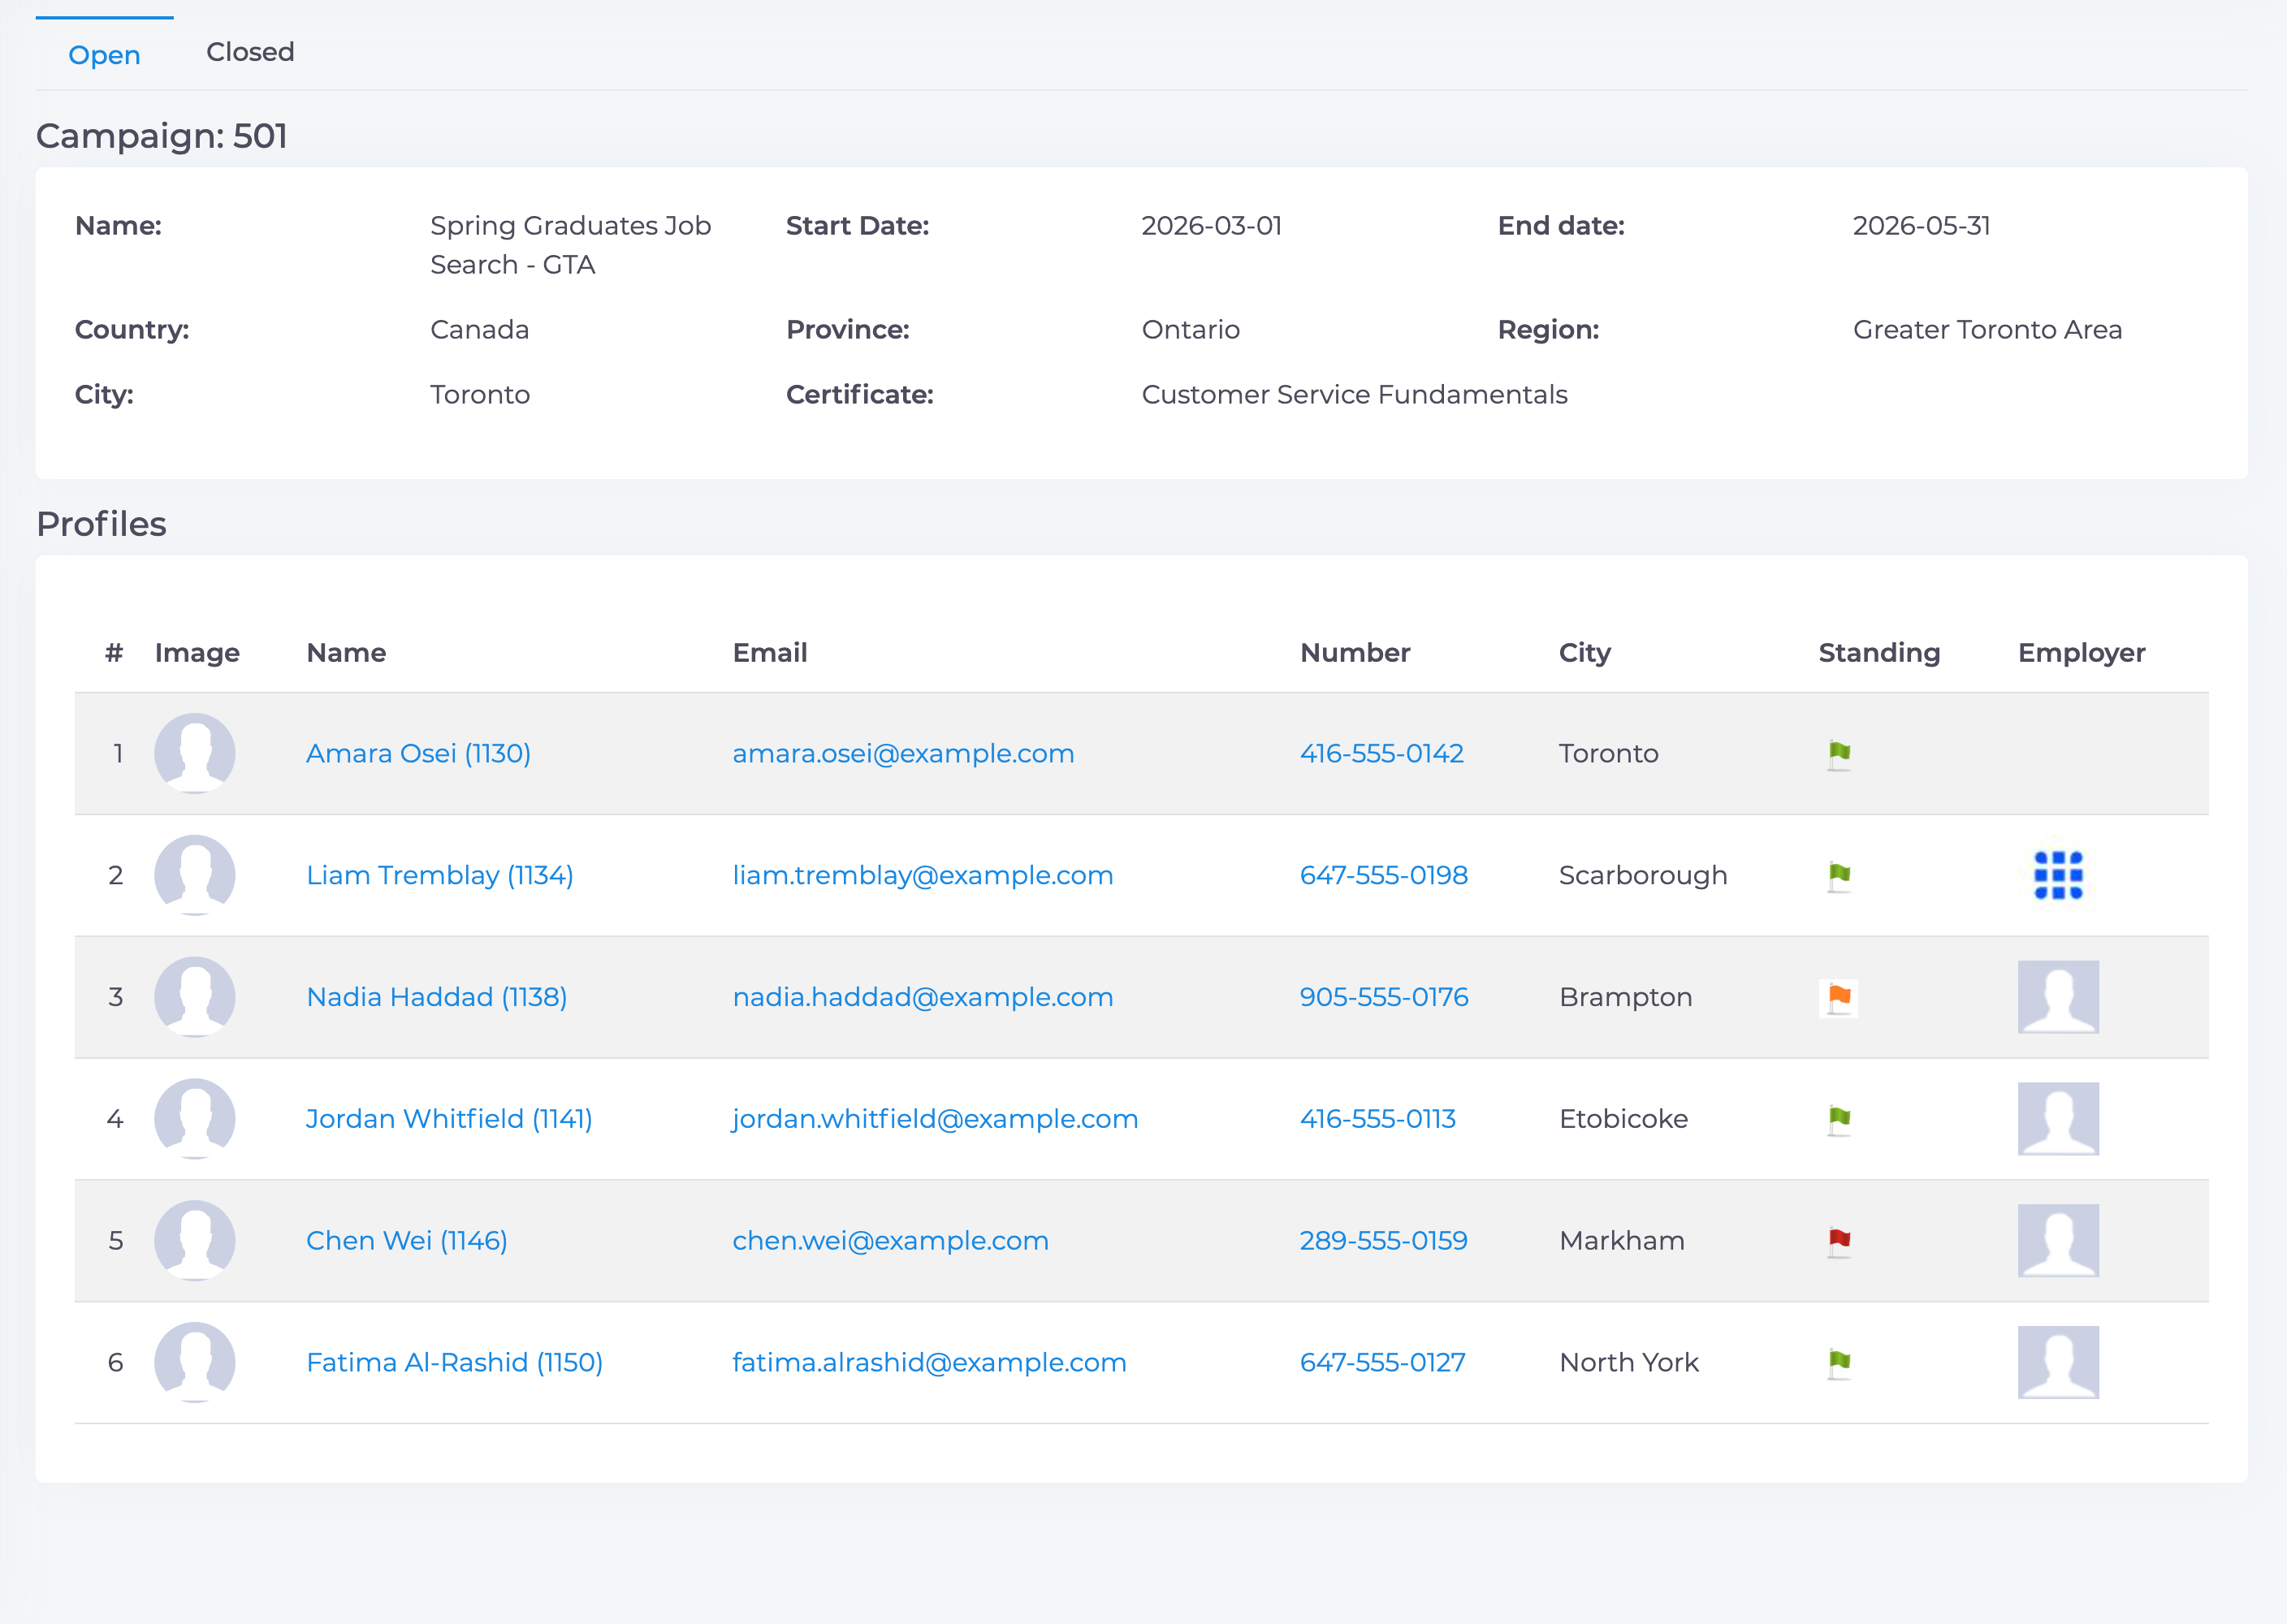Click Chen Wei's profile image
This screenshot has width=2287, height=1624.
click(x=195, y=1241)
